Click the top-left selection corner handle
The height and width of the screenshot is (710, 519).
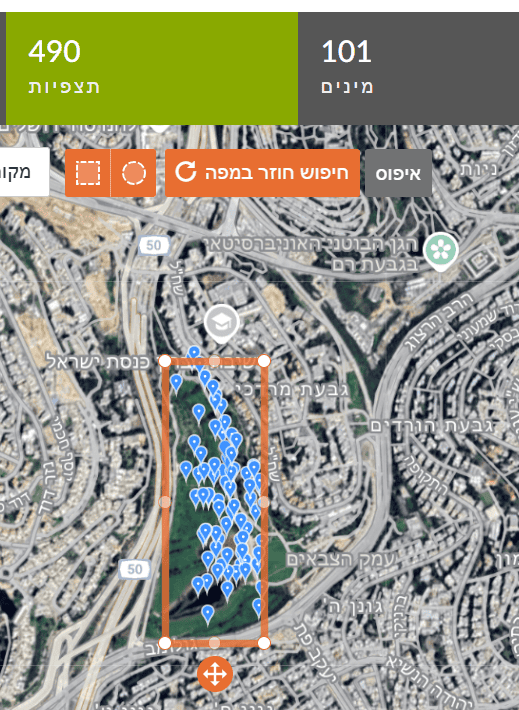(x=165, y=361)
